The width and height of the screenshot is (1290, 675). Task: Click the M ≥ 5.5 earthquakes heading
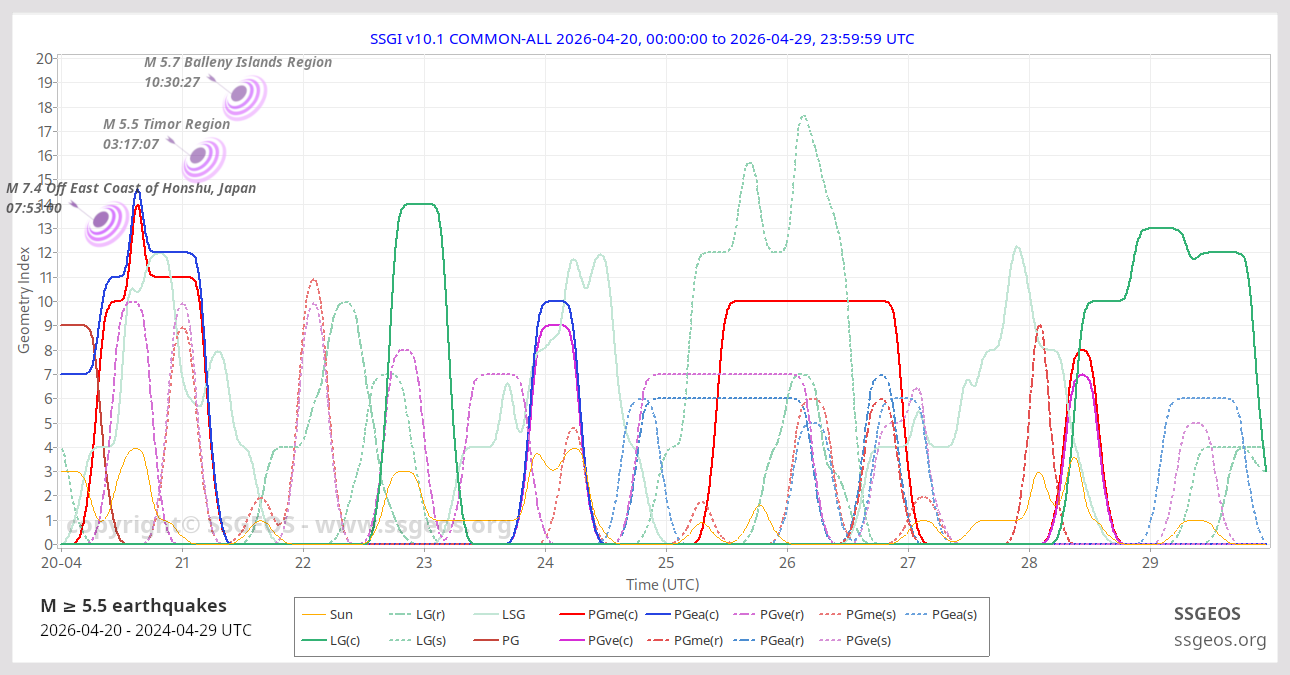133,606
